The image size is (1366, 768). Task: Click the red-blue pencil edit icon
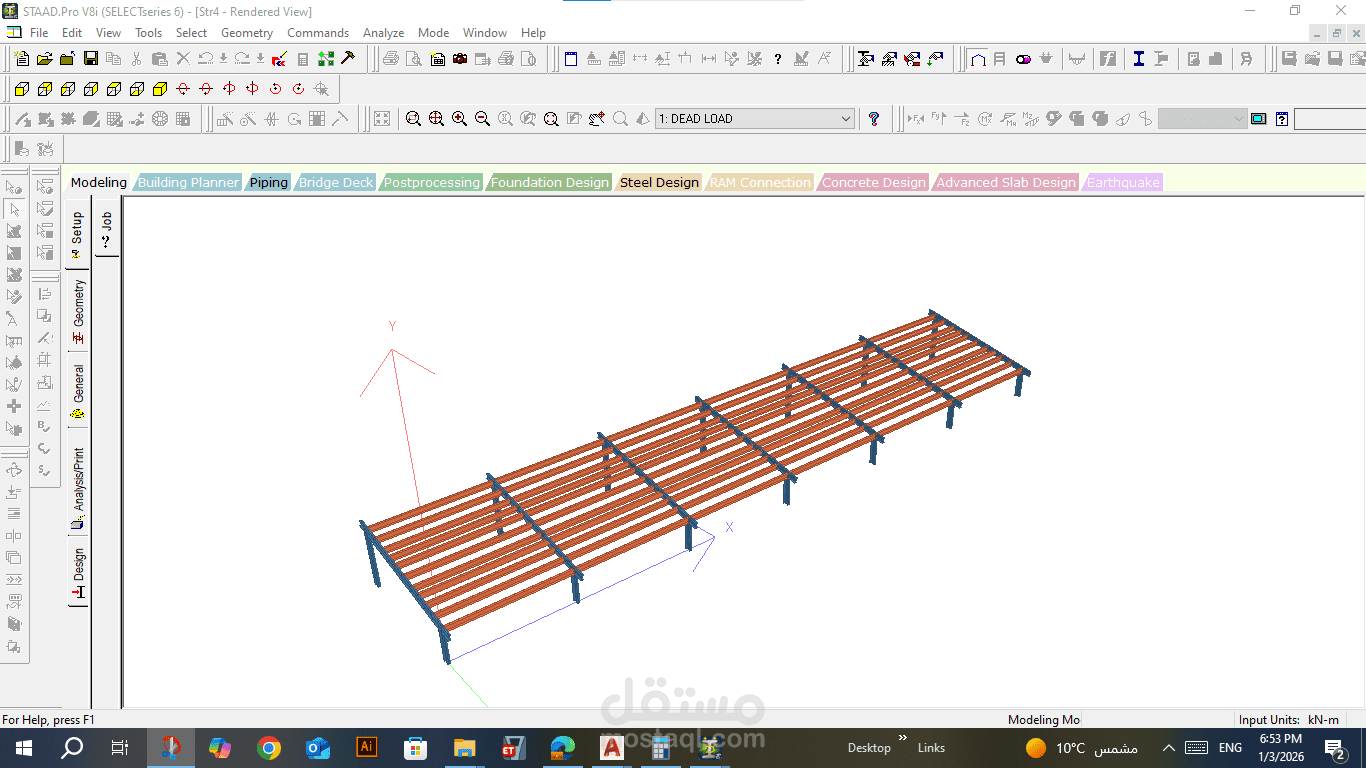[279, 59]
